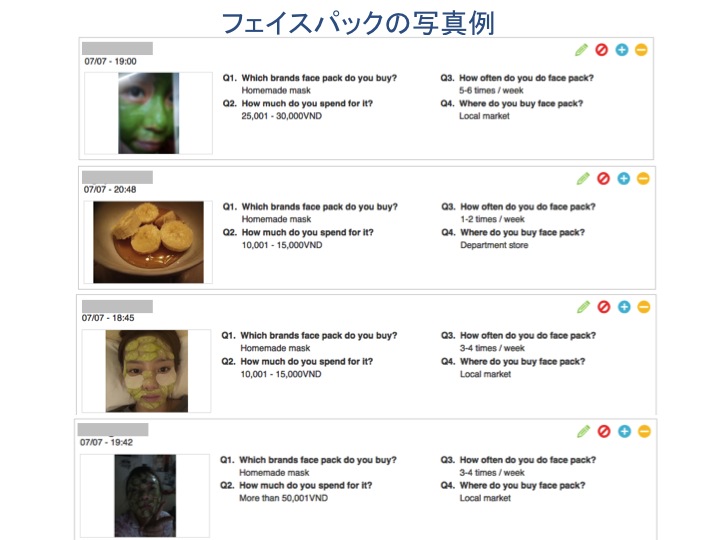Click the blue plus icon on the 19:00 entry
720x540 pixels.
(622, 50)
